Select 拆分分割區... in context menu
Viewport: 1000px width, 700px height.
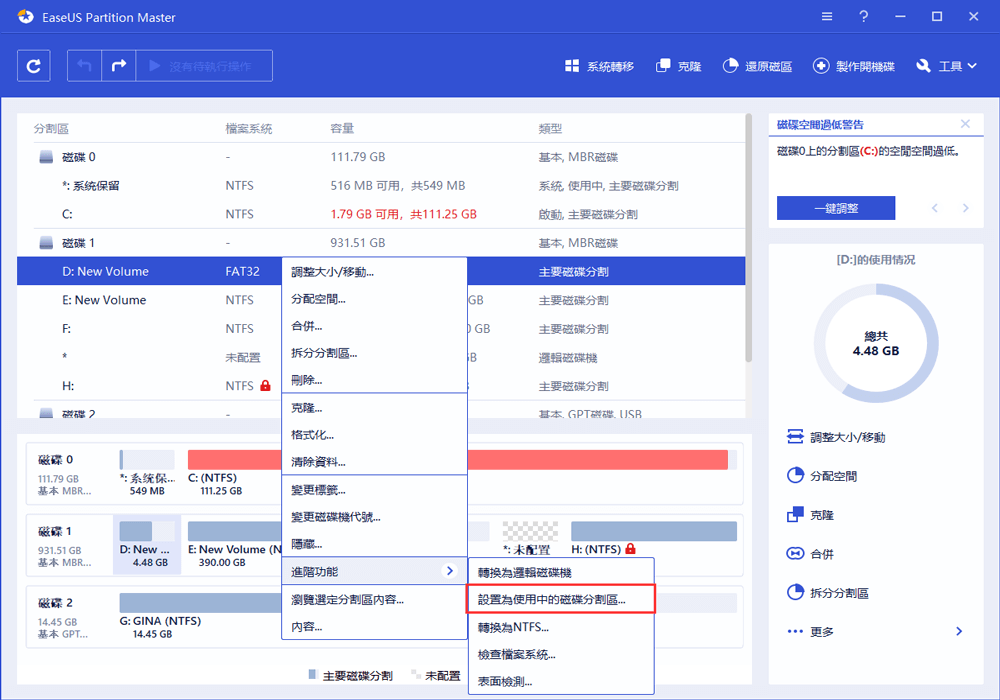point(374,353)
